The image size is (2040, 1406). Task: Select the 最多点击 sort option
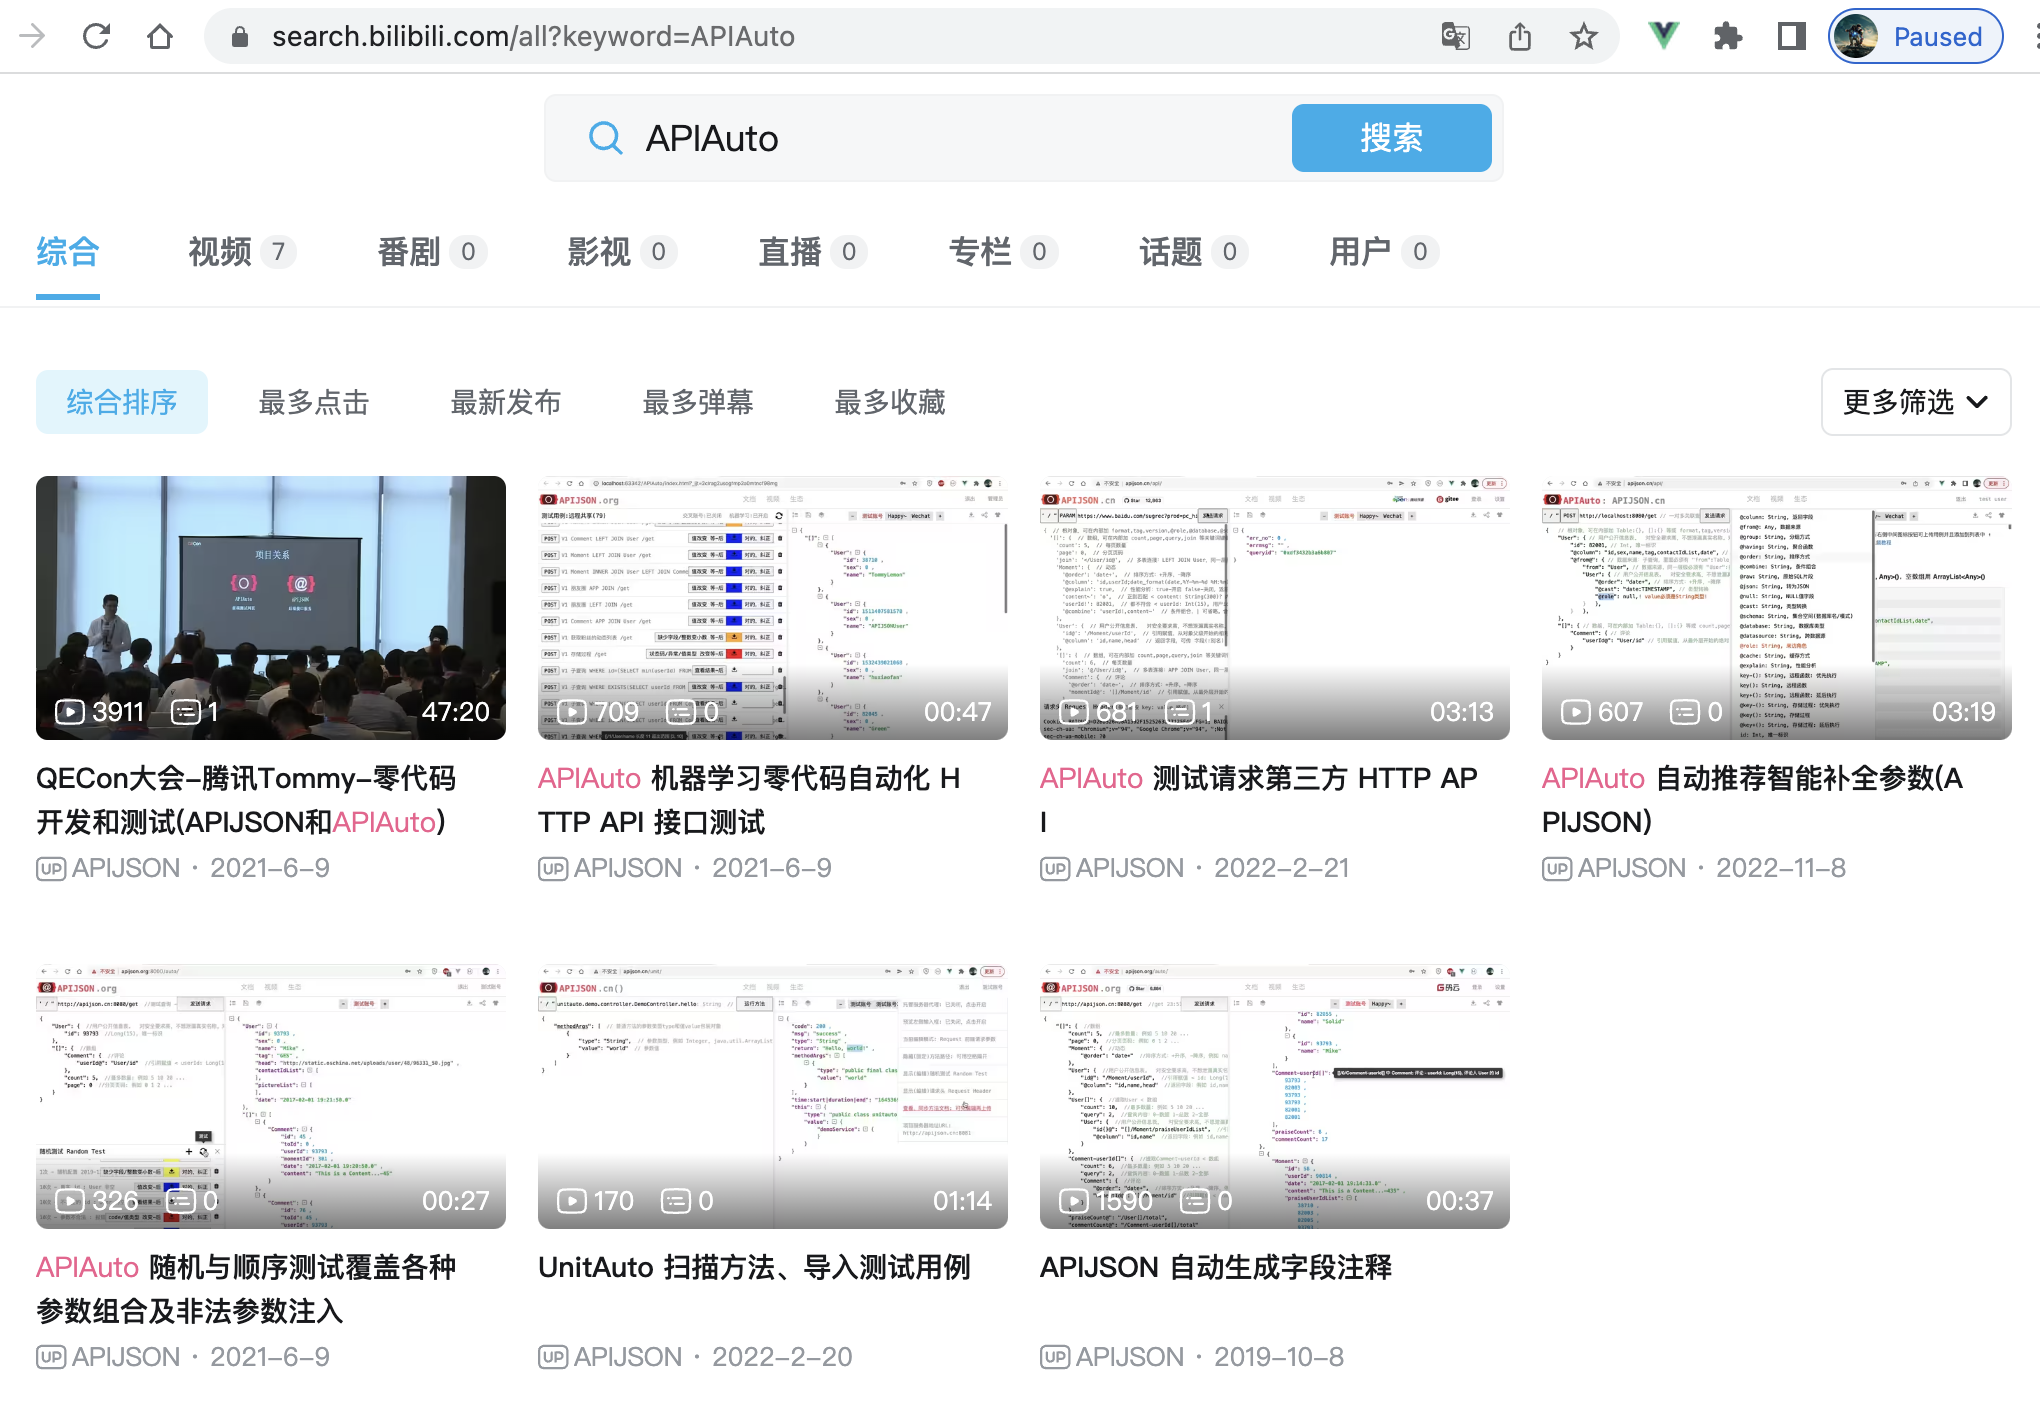pos(313,402)
